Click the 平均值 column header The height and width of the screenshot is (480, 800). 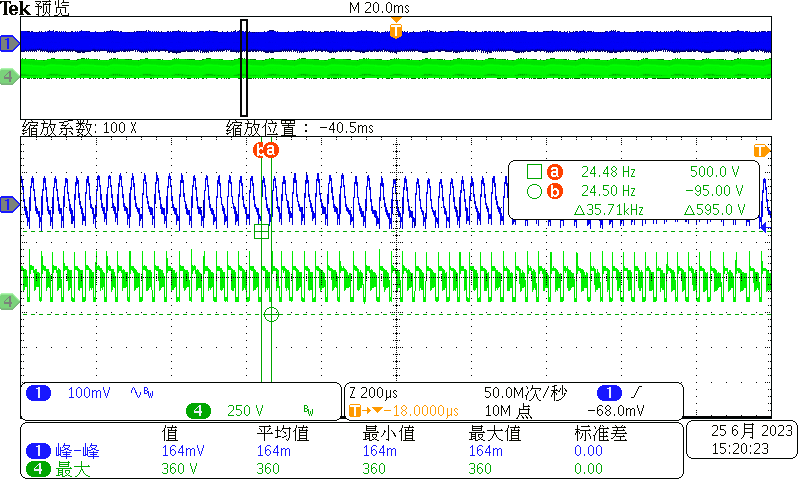tap(283, 434)
